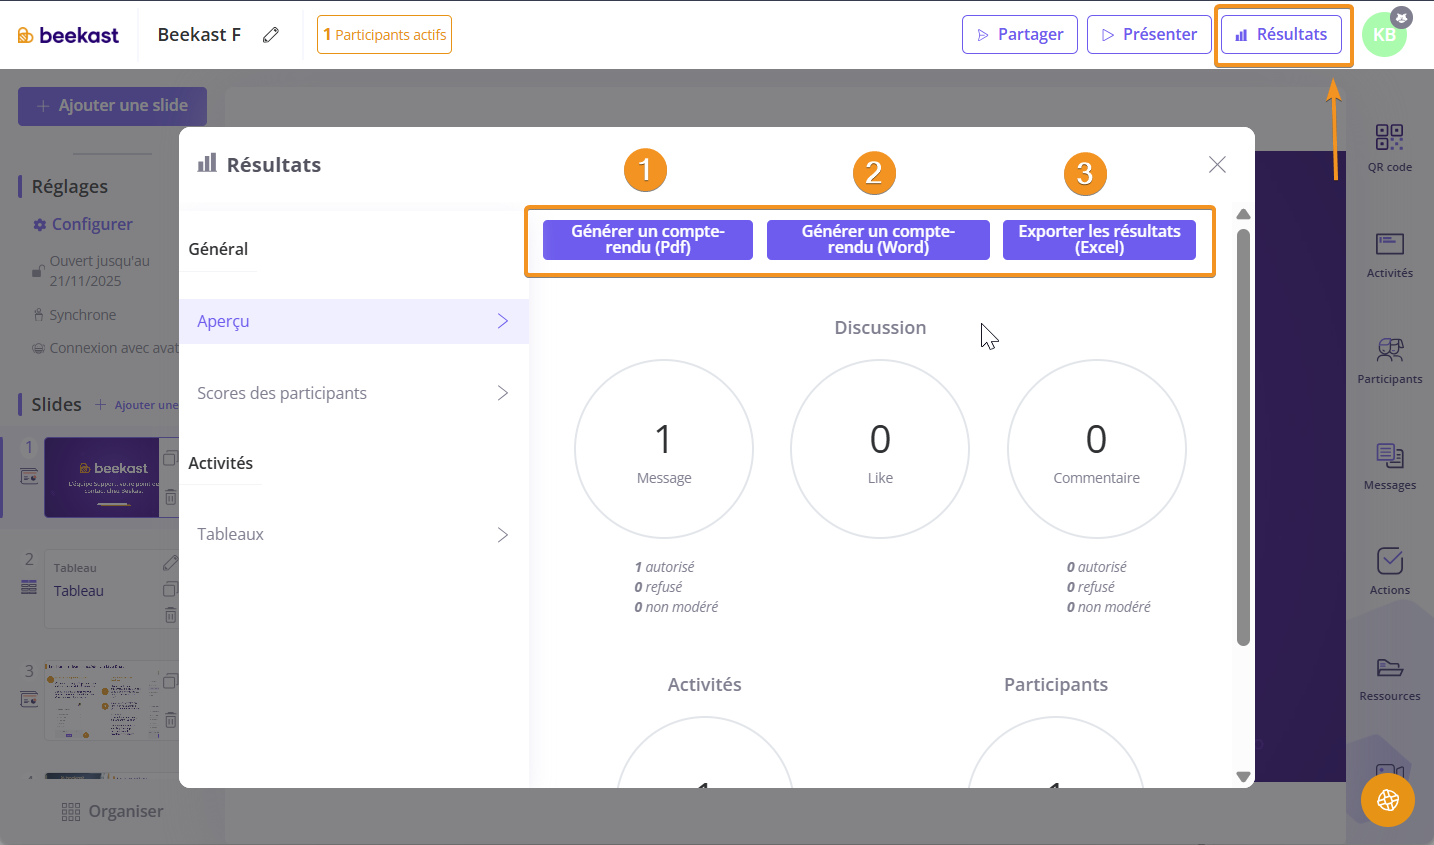Click the pencil icon to rename session
This screenshot has width=1434, height=845.
[x=270, y=35]
